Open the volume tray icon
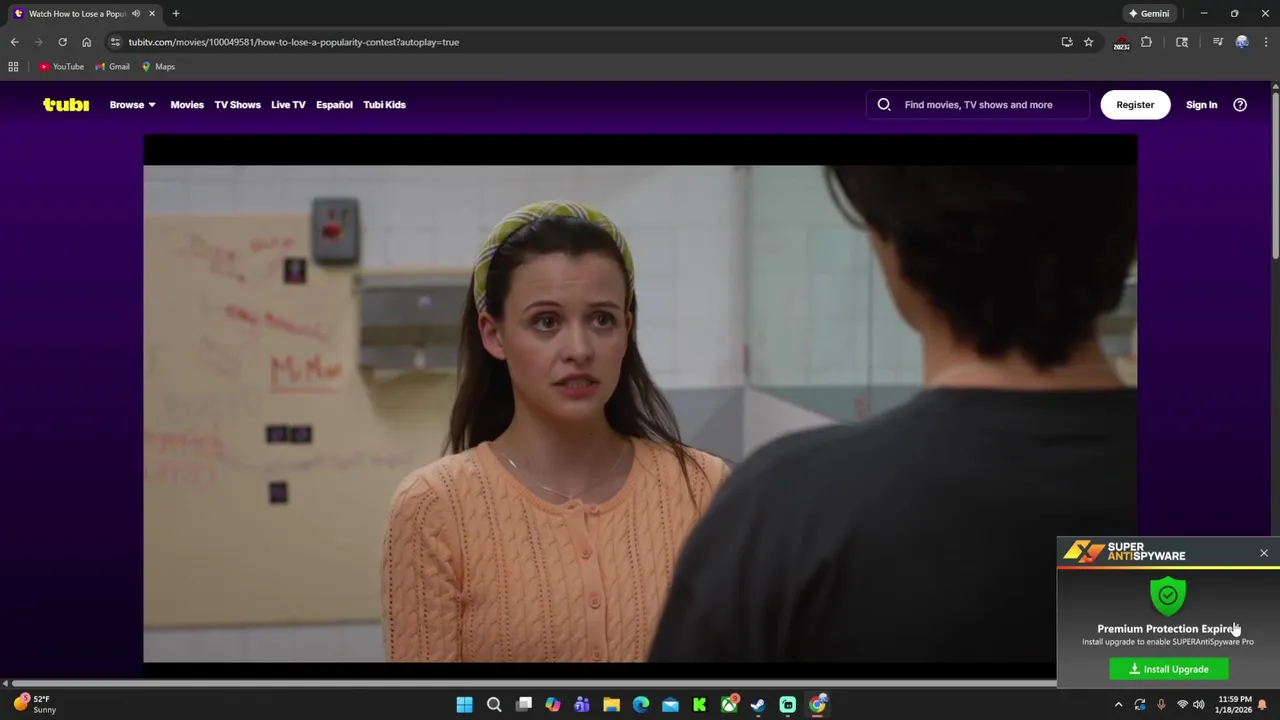Viewport: 1280px width, 720px height. [x=1199, y=705]
